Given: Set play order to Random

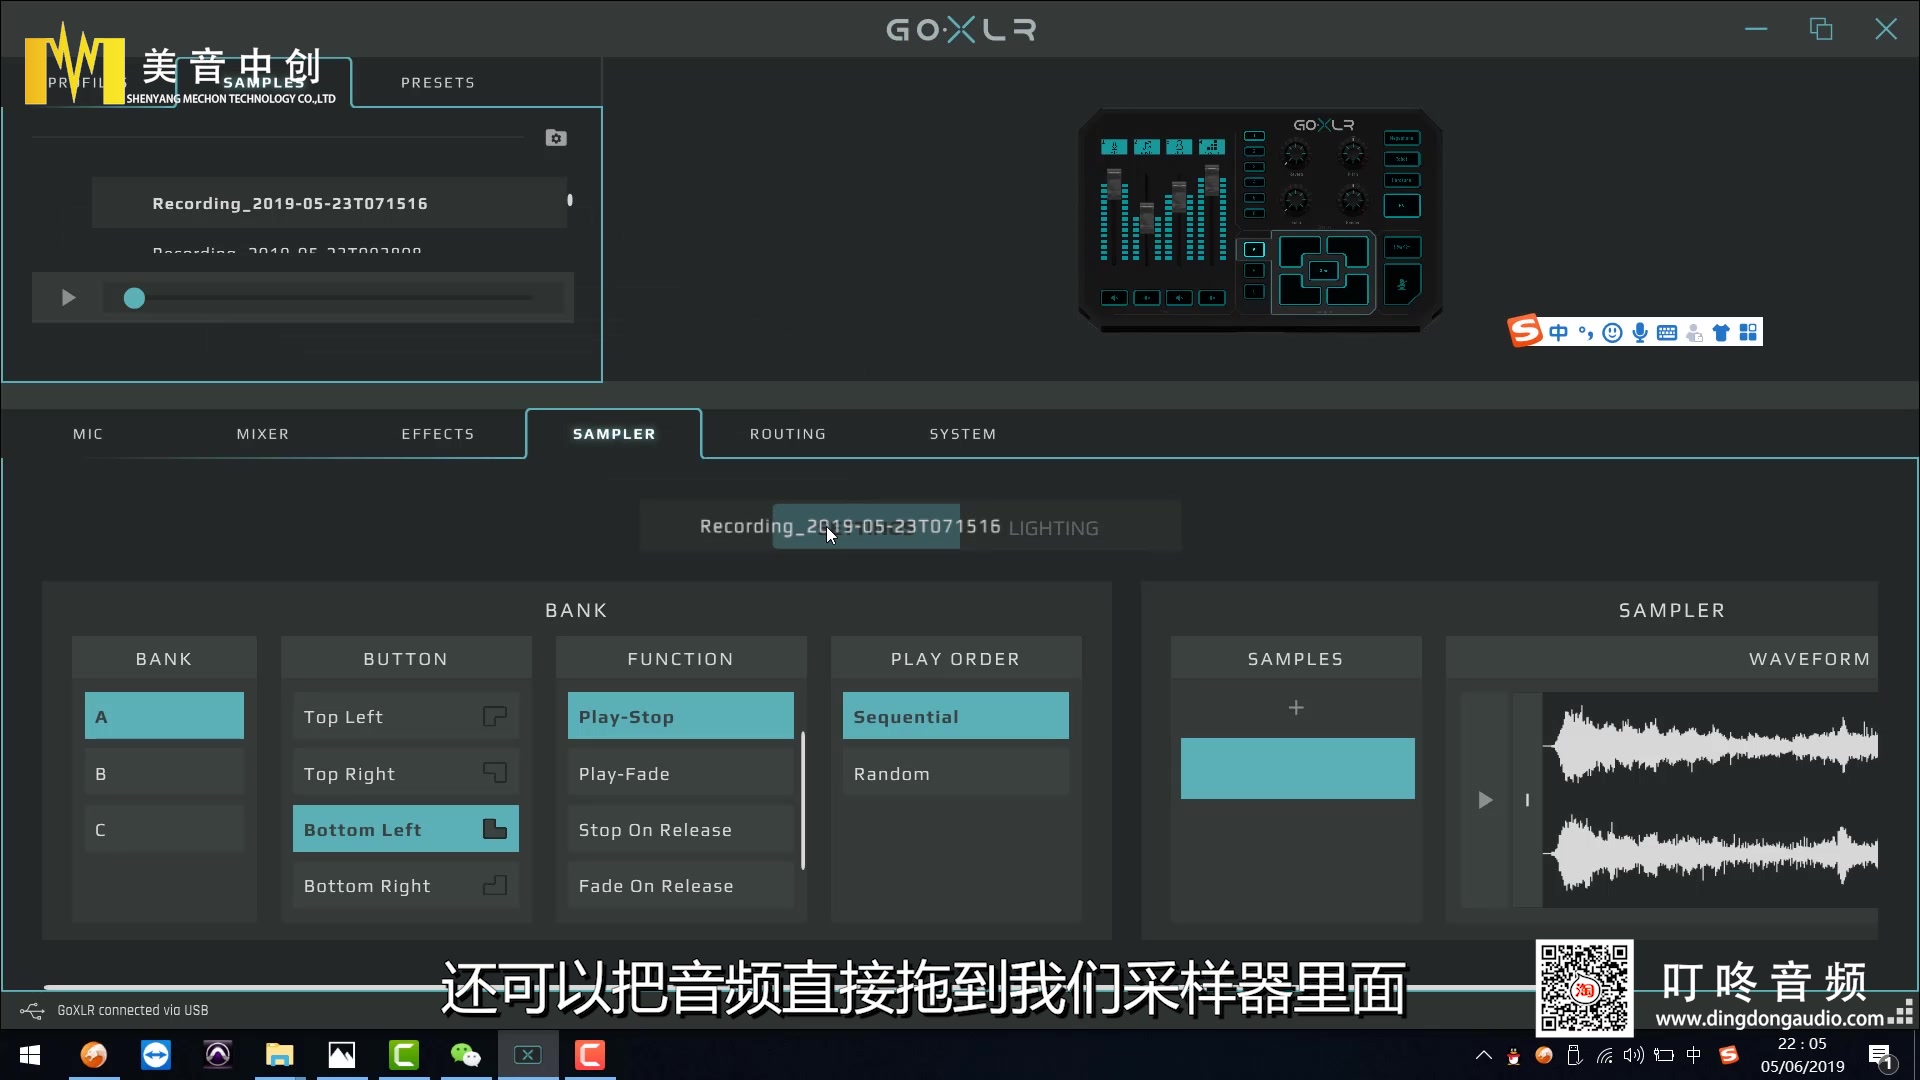Looking at the screenshot, I should tap(956, 773).
